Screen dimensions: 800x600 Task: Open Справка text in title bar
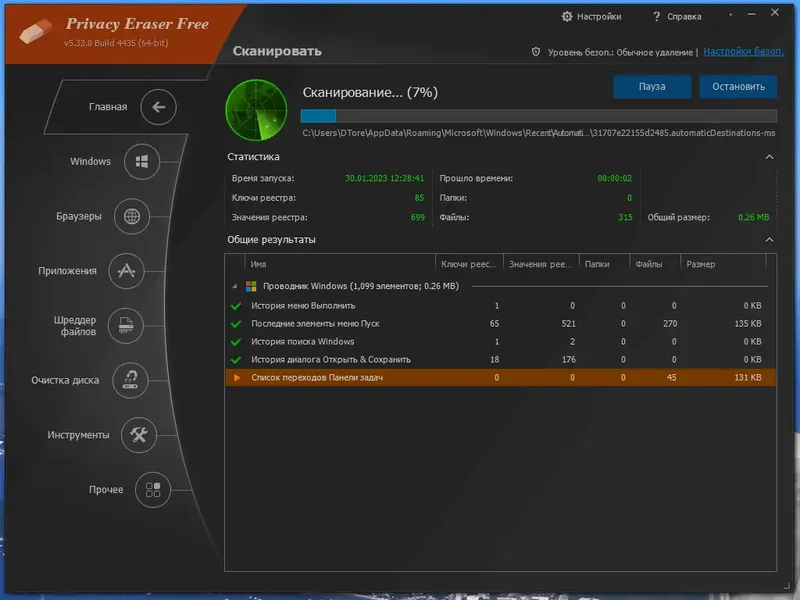(x=684, y=16)
